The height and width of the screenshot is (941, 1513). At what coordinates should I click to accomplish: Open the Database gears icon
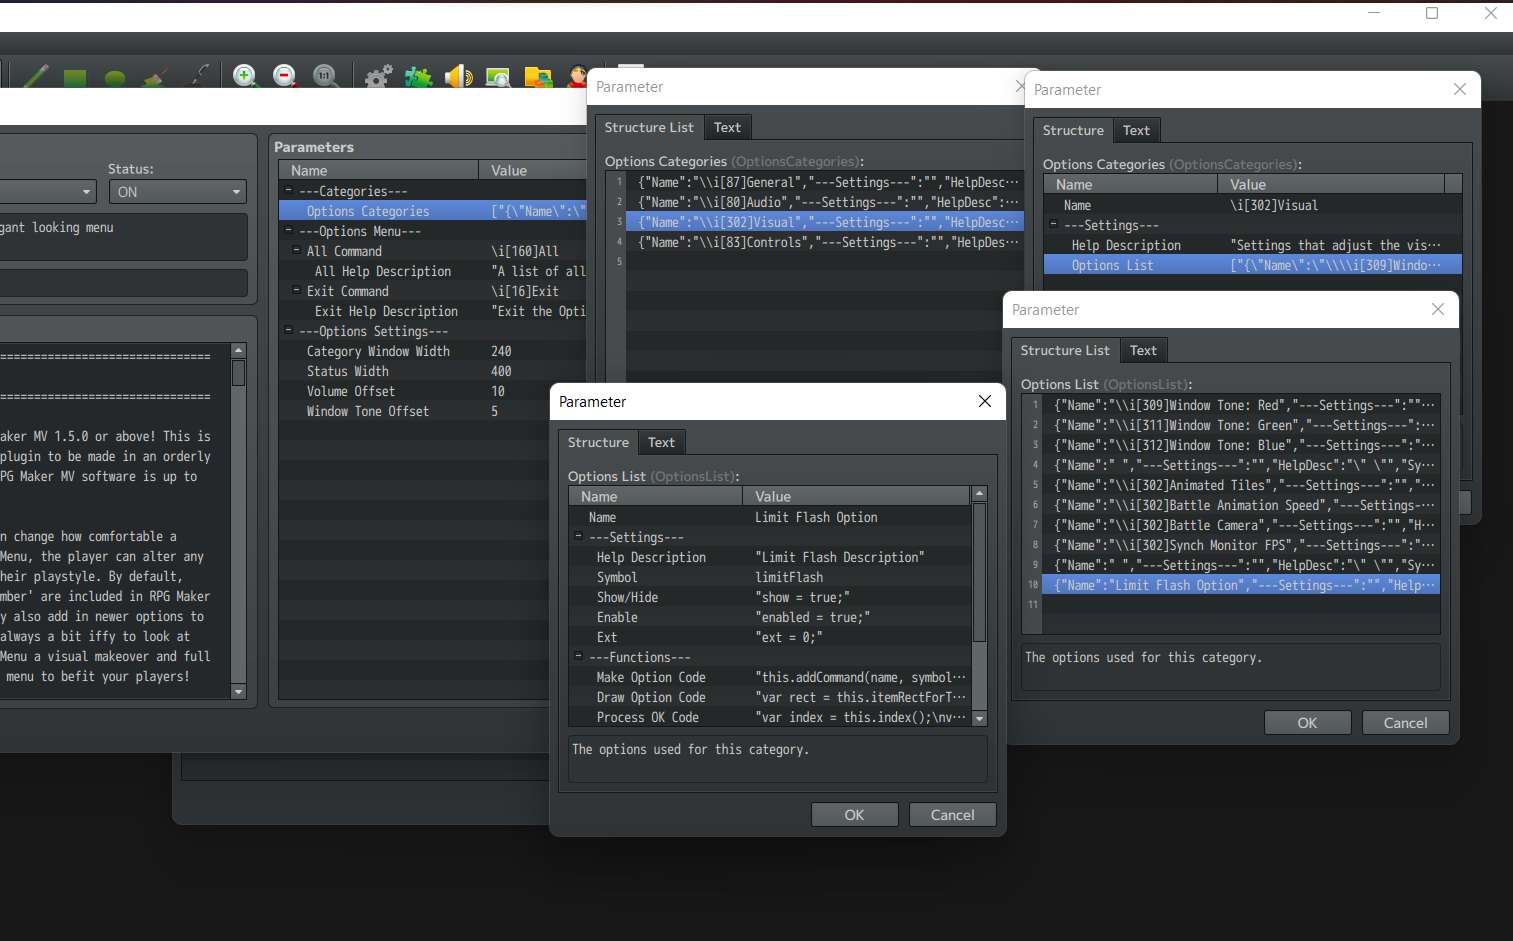pos(378,76)
